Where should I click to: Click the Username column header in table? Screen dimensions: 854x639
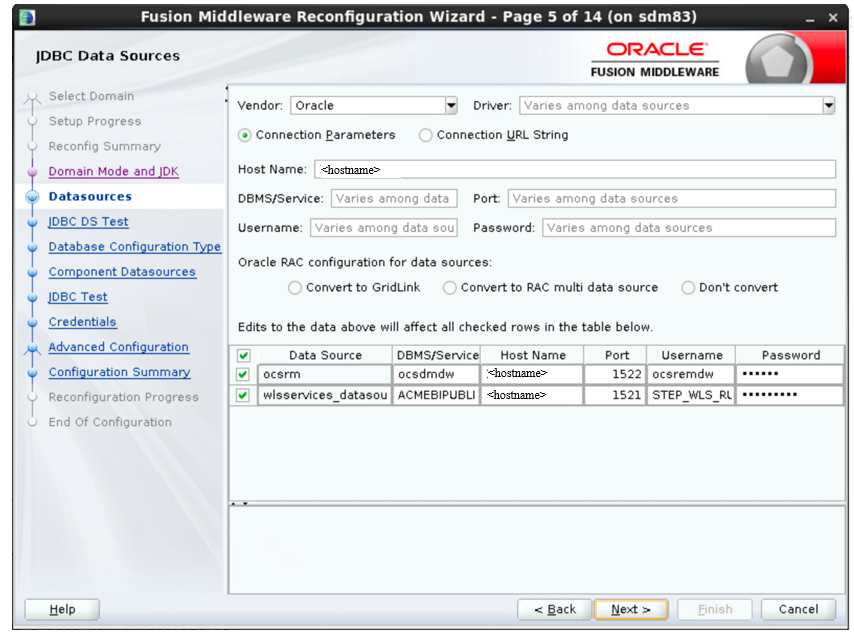coord(692,355)
